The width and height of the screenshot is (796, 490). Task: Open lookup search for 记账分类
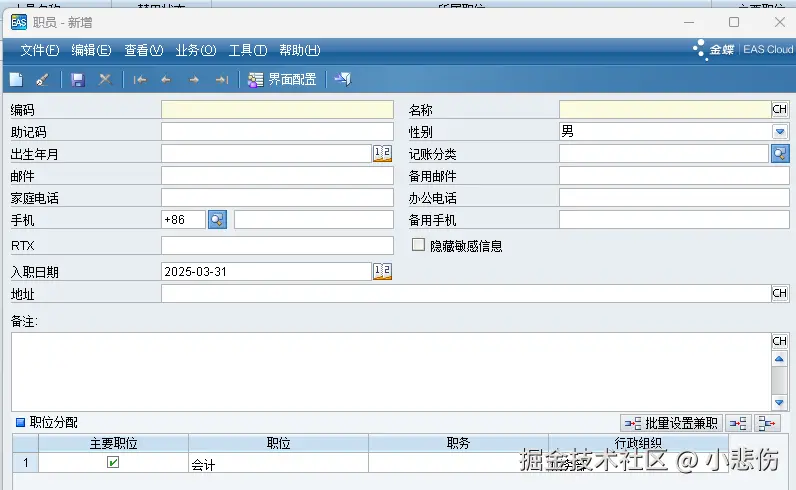pyautogui.click(x=780, y=153)
